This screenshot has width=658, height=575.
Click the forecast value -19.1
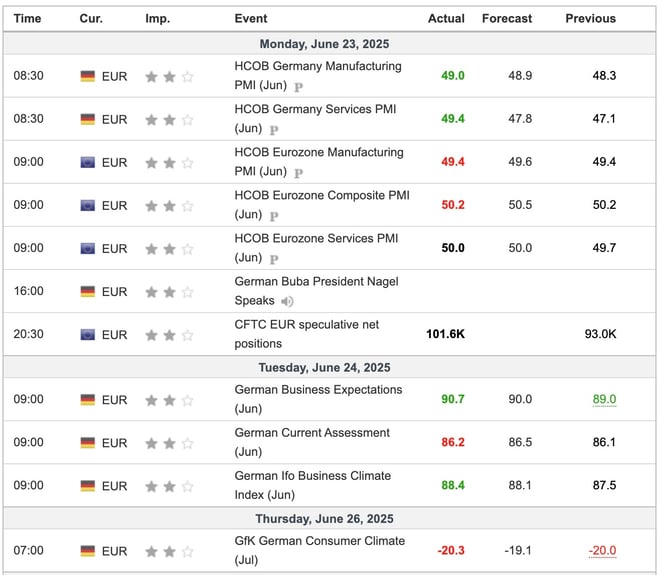coord(518,550)
